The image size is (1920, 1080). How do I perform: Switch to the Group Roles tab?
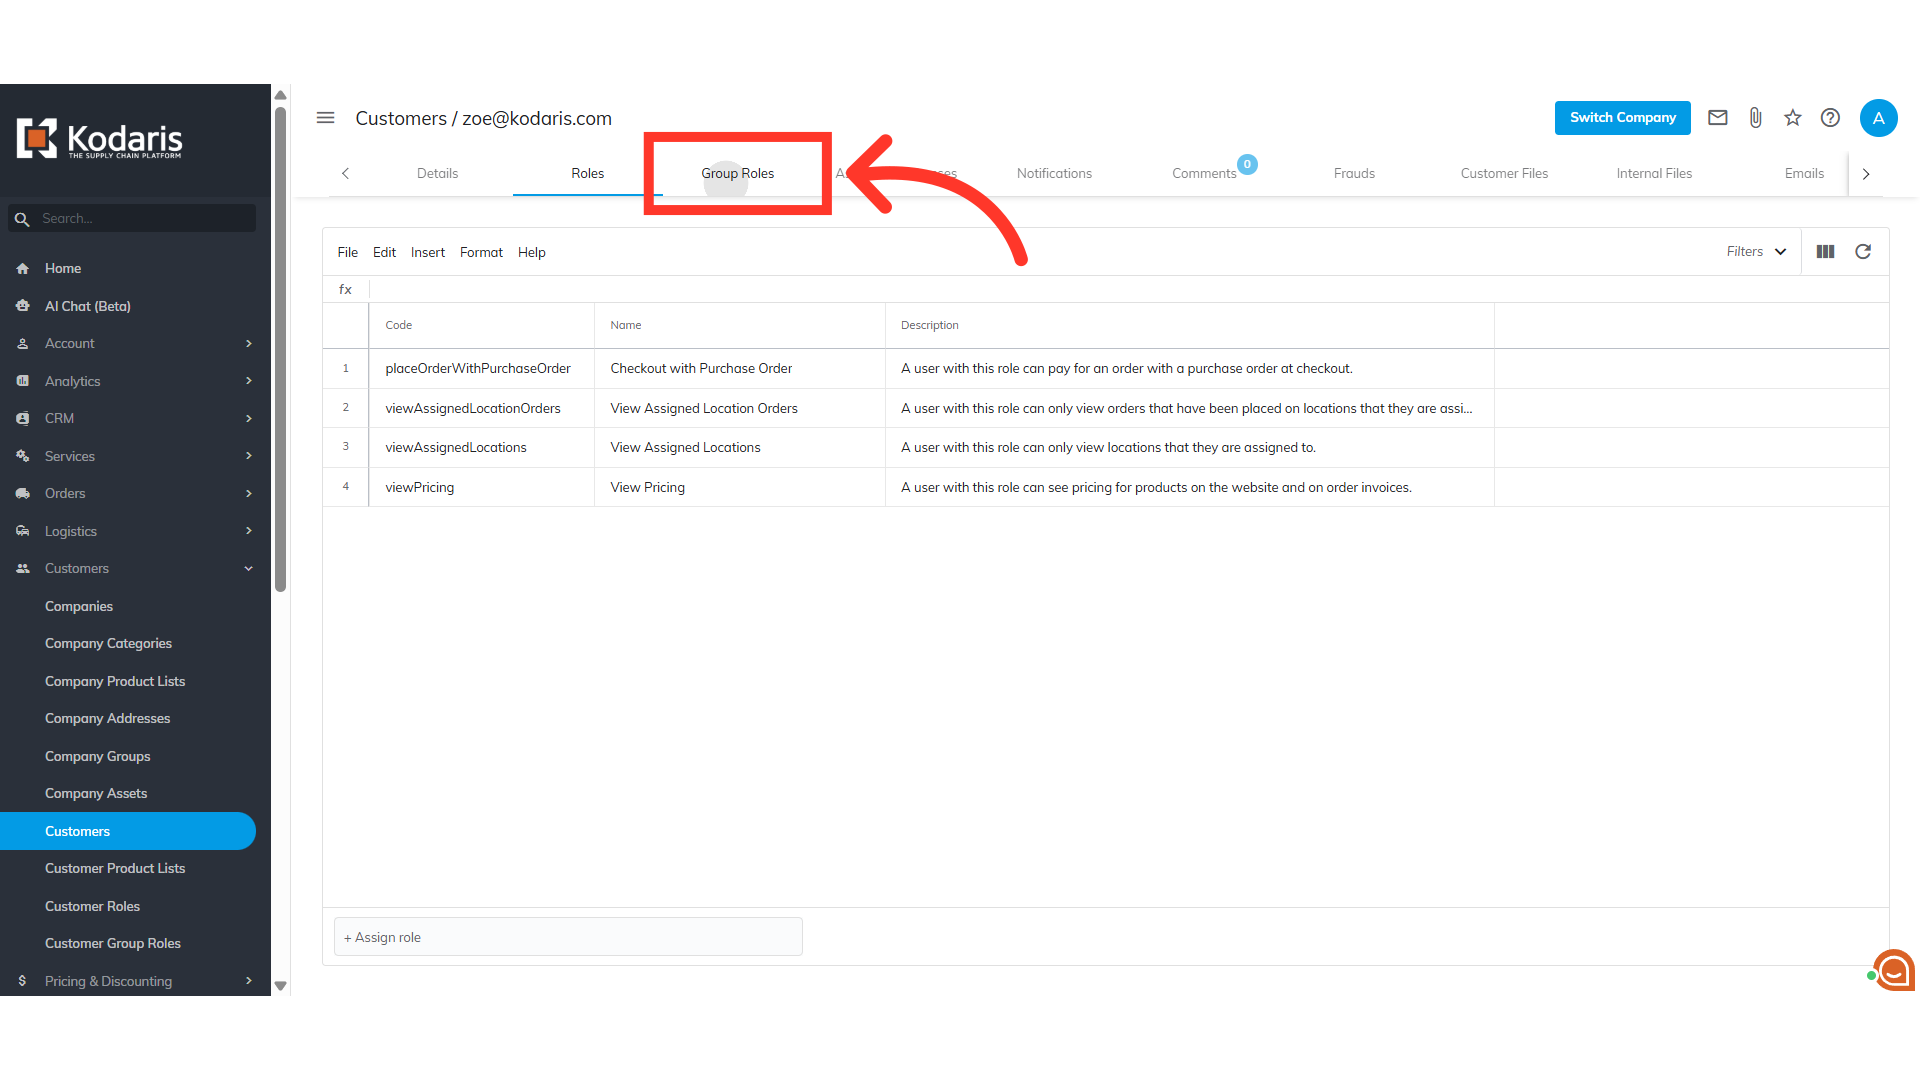(737, 173)
